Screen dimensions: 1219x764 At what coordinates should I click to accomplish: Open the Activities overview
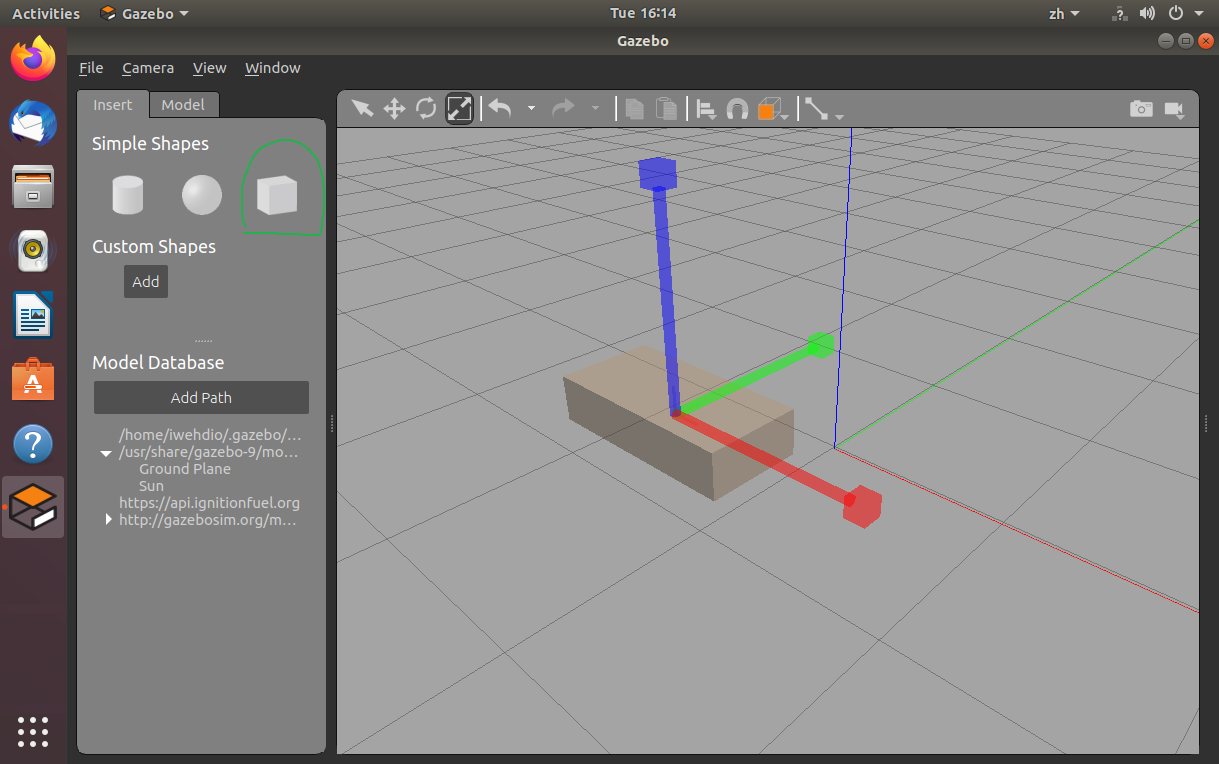(x=46, y=14)
